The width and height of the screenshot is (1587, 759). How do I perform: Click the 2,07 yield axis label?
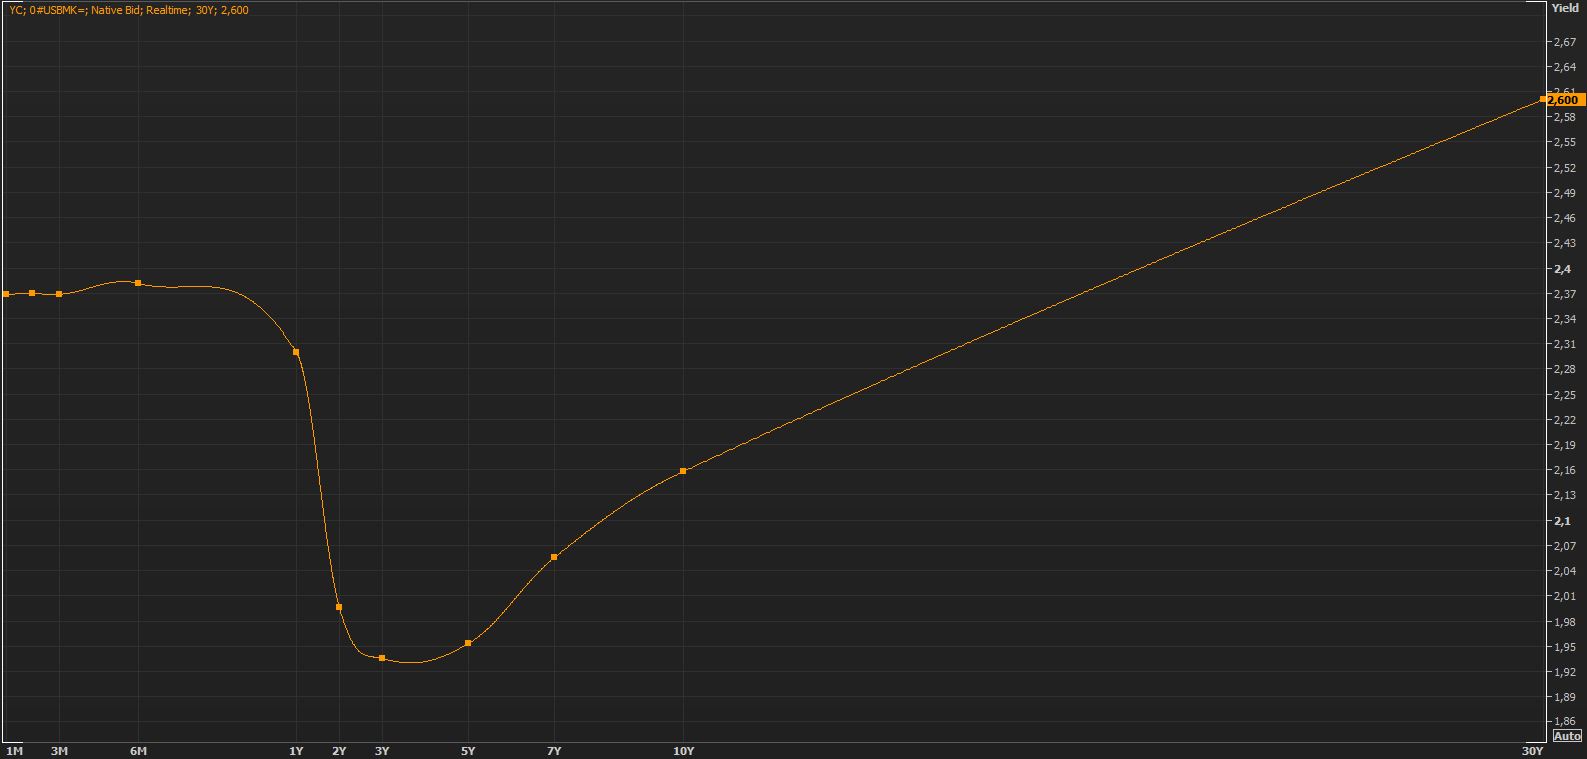[x=1564, y=546]
